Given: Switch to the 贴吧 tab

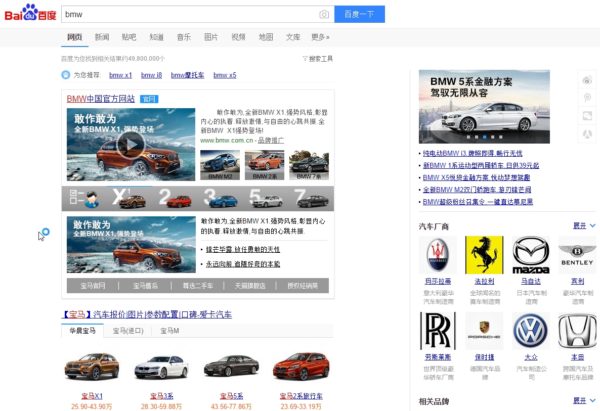Looking at the screenshot, I should (x=129, y=37).
